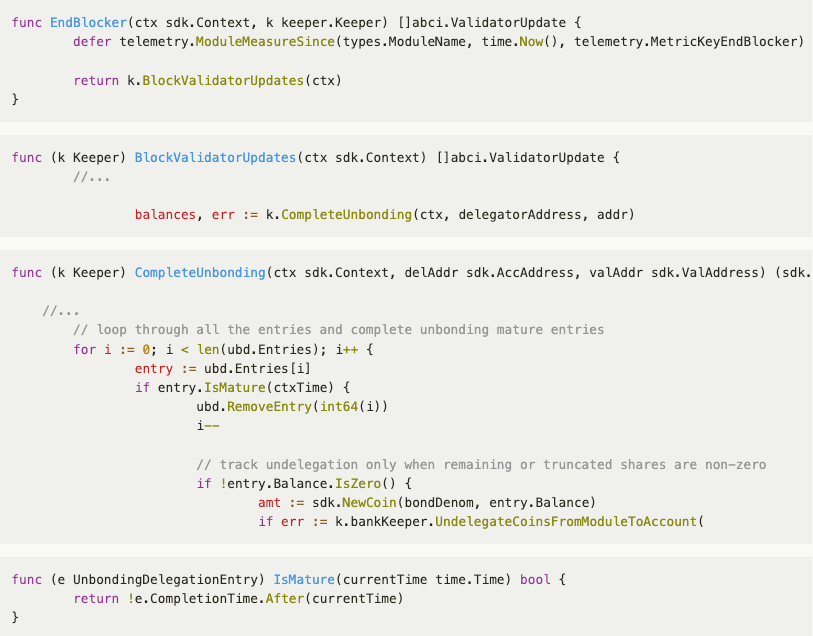Select the time.Now() call

tap(524, 42)
